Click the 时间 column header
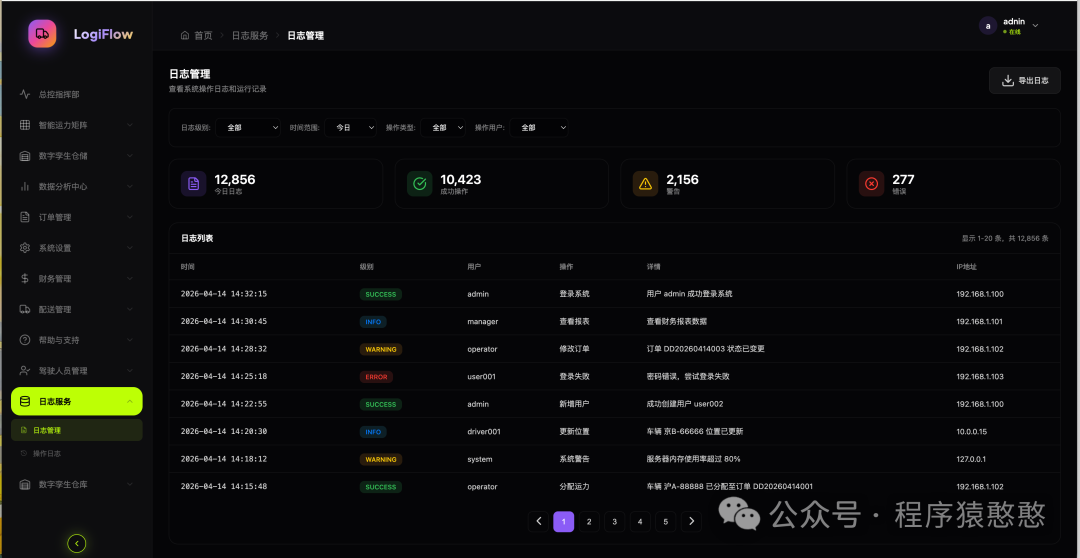The width and height of the screenshot is (1080, 558). pyautogui.click(x=188, y=267)
